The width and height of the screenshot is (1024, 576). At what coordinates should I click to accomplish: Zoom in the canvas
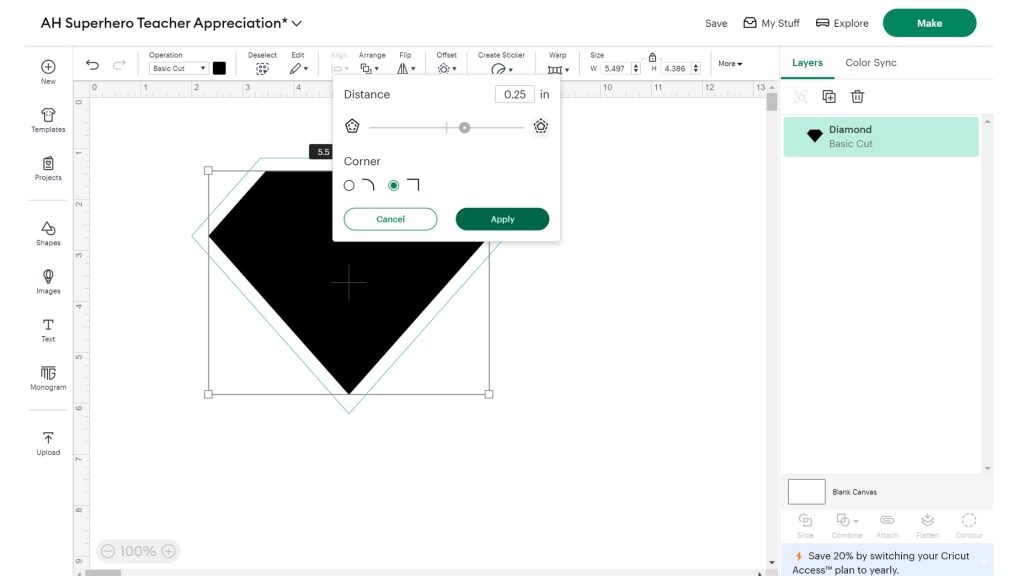[168, 551]
